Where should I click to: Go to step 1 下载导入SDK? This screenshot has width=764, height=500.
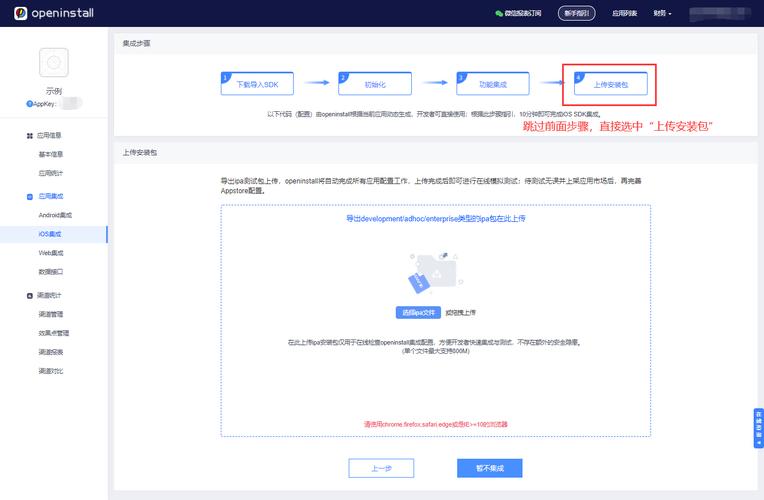(257, 84)
